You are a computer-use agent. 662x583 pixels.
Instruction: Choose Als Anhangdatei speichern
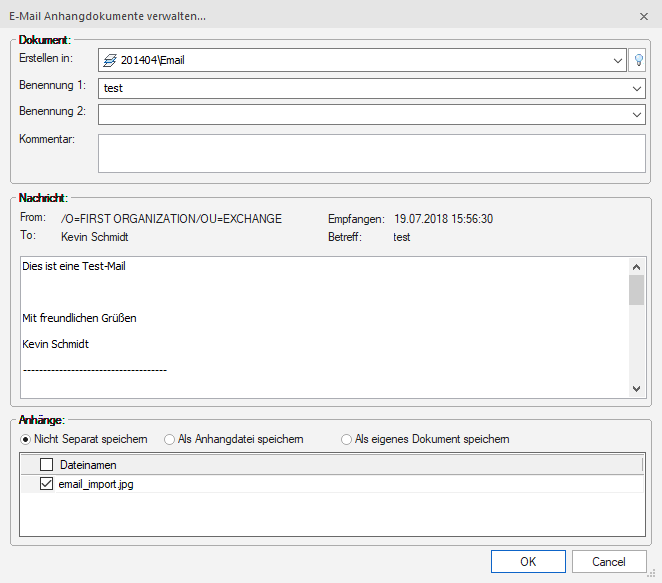[x=170, y=439]
